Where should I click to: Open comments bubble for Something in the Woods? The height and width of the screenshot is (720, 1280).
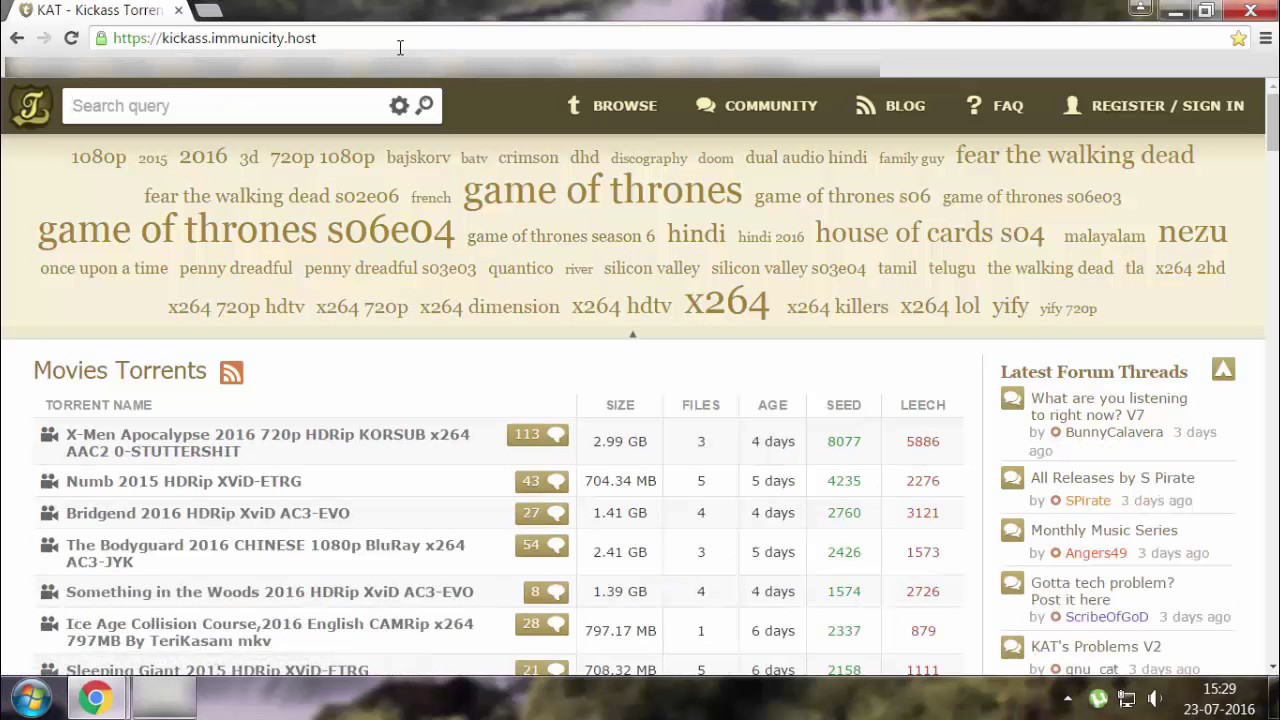[546, 592]
